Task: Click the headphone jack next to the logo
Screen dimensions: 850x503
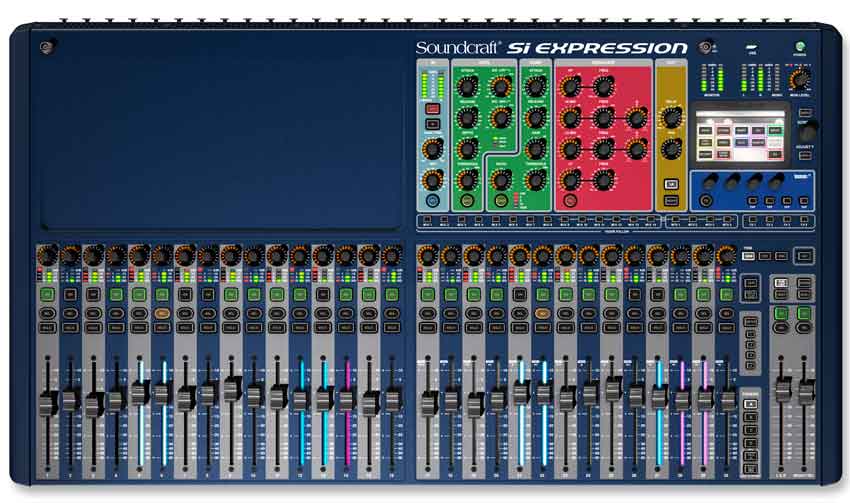Action: [x=705, y=47]
